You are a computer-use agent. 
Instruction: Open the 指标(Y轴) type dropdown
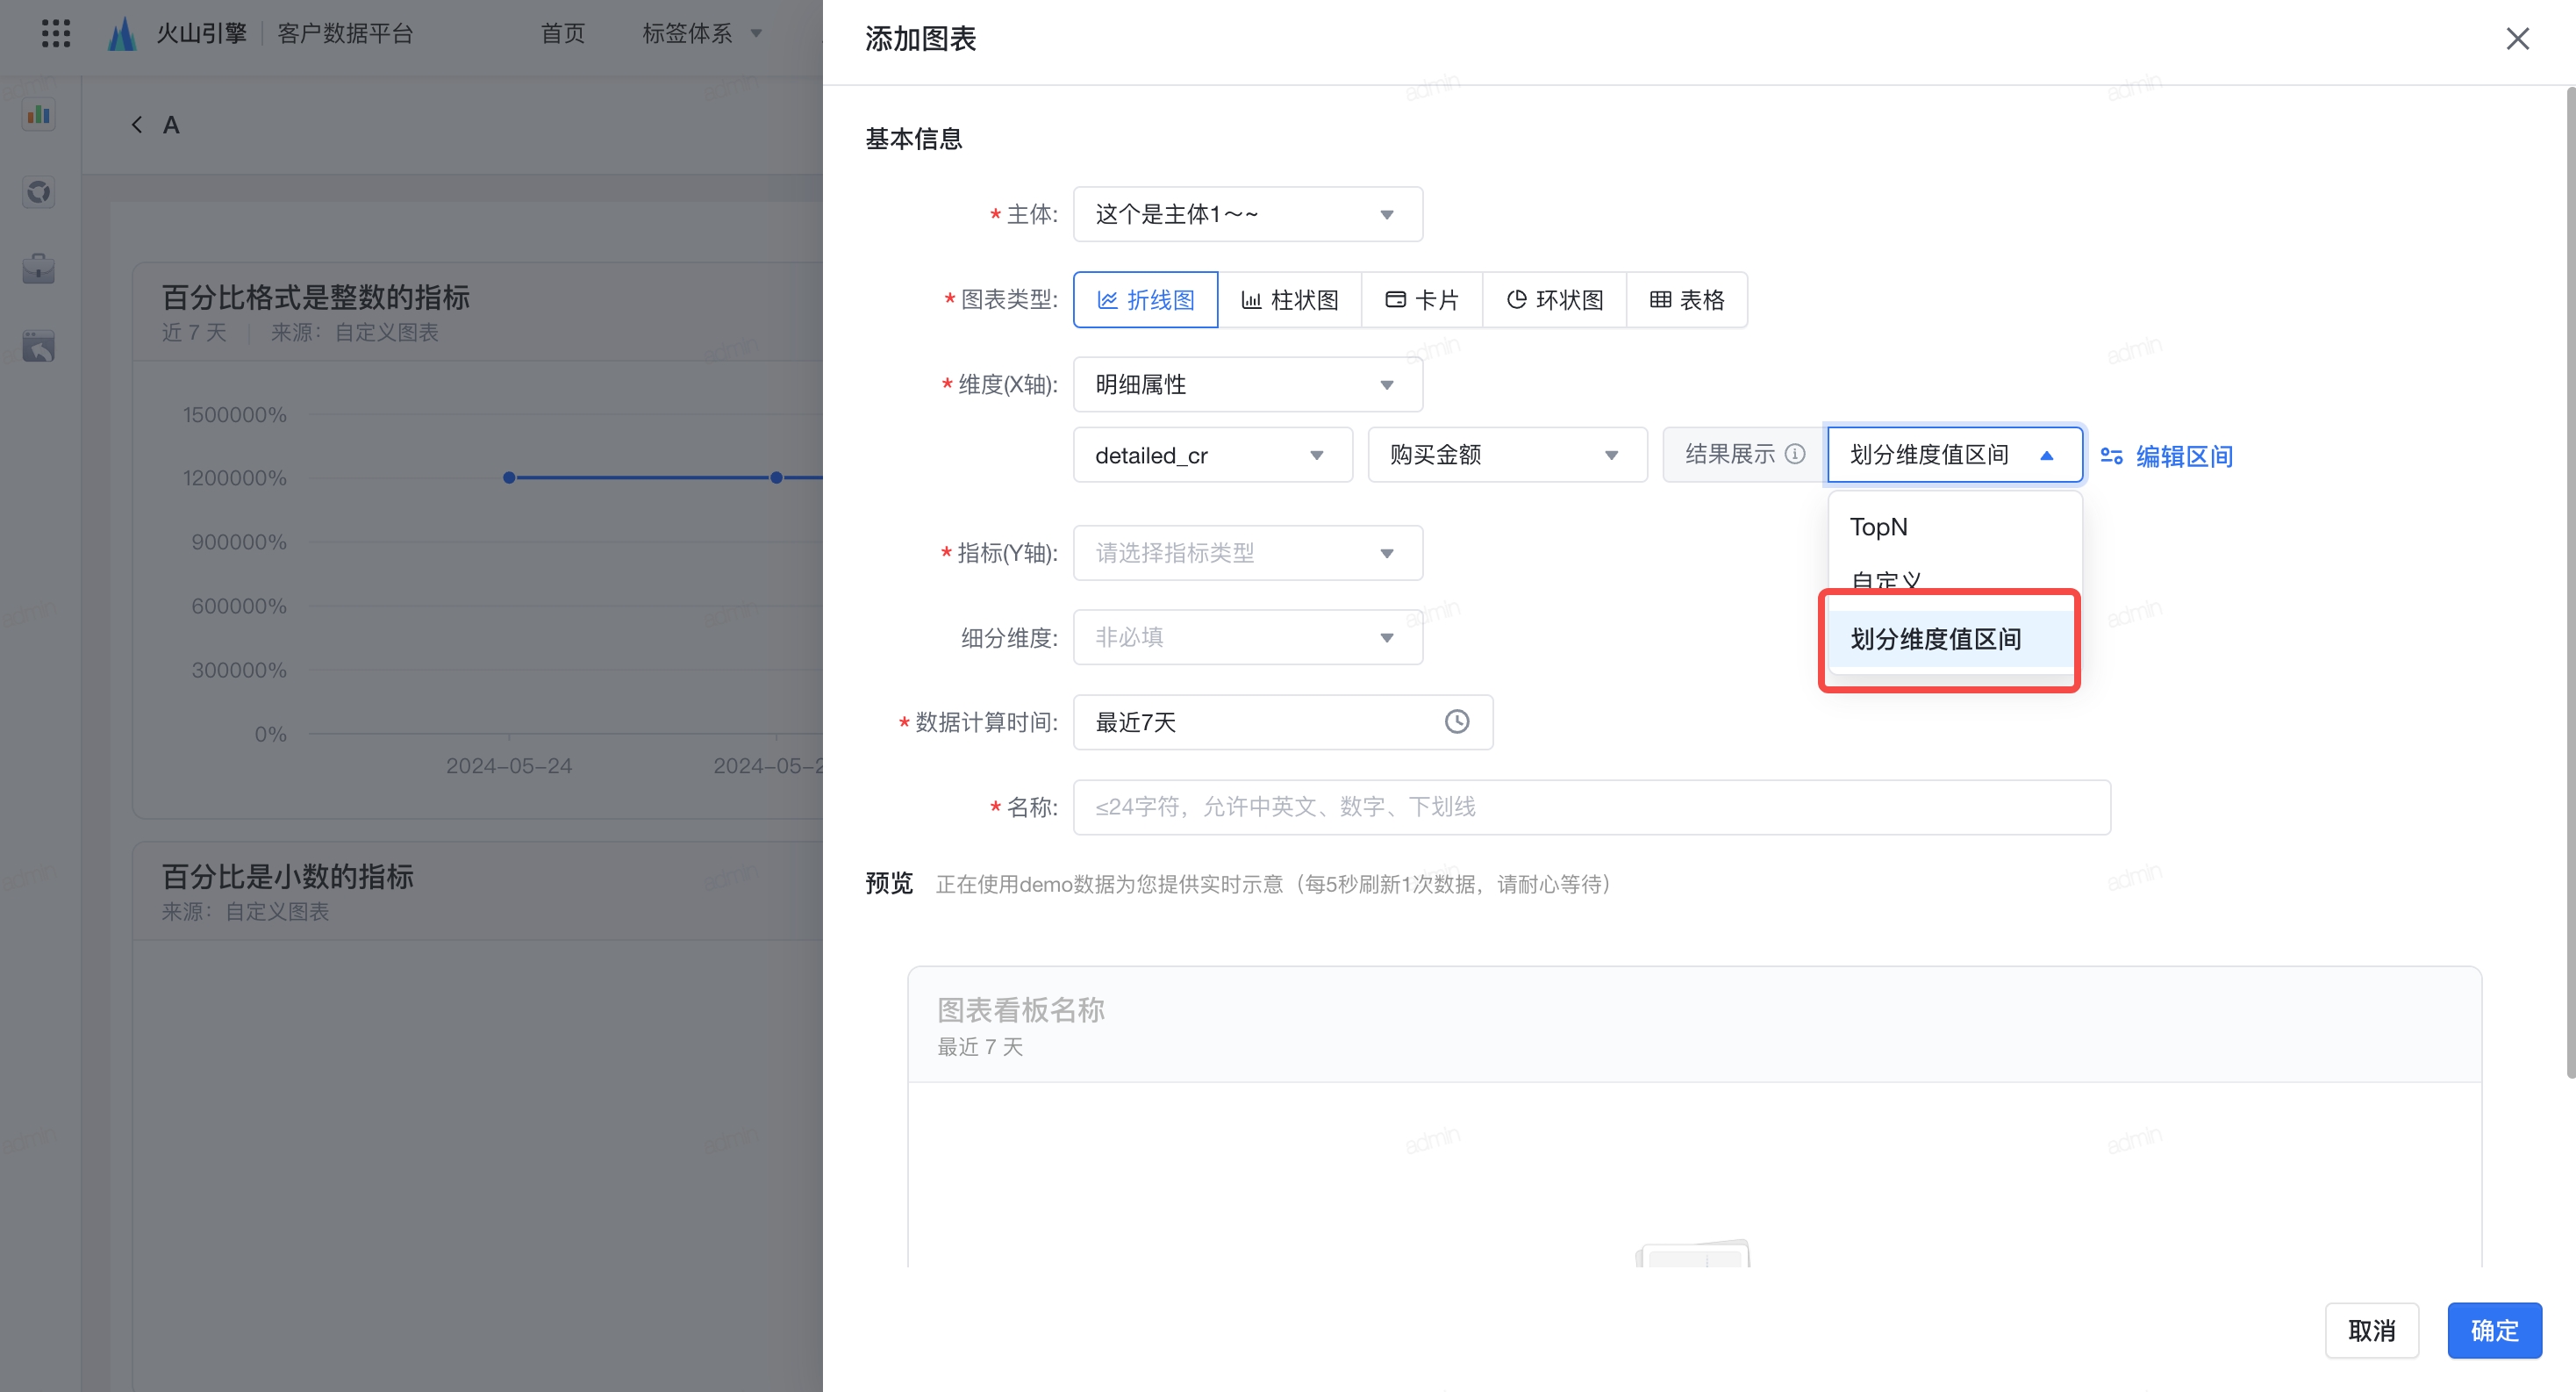click(x=1248, y=553)
